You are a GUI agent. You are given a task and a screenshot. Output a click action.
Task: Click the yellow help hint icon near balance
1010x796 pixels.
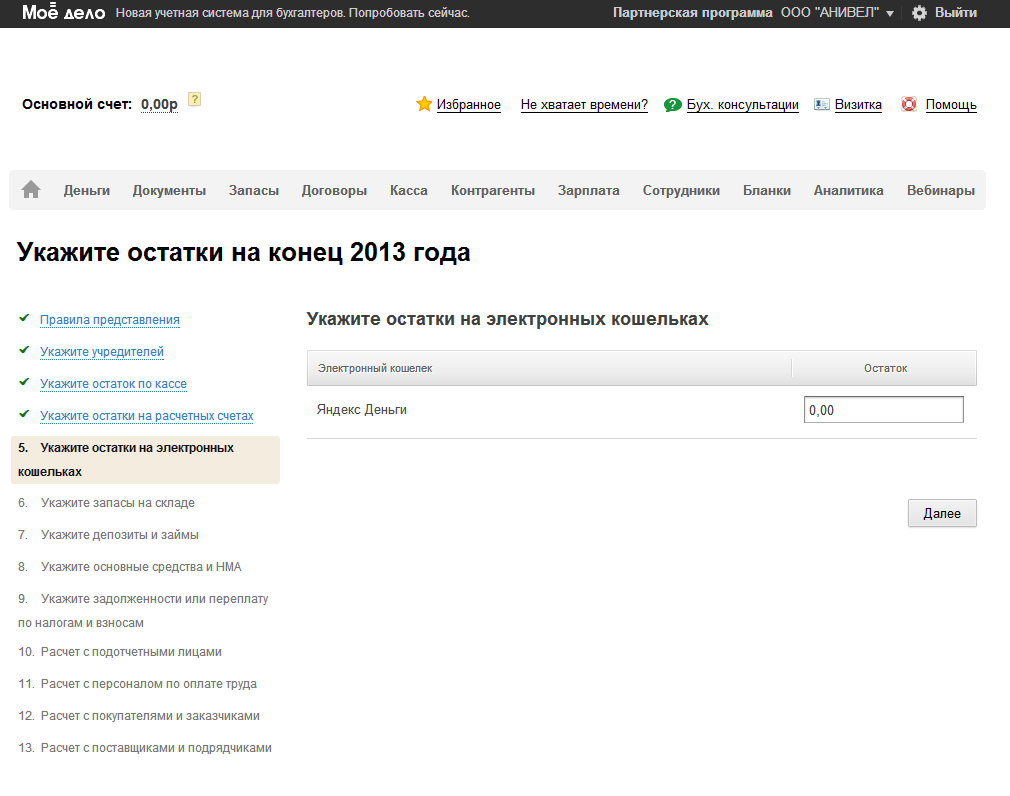[x=195, y=99]
